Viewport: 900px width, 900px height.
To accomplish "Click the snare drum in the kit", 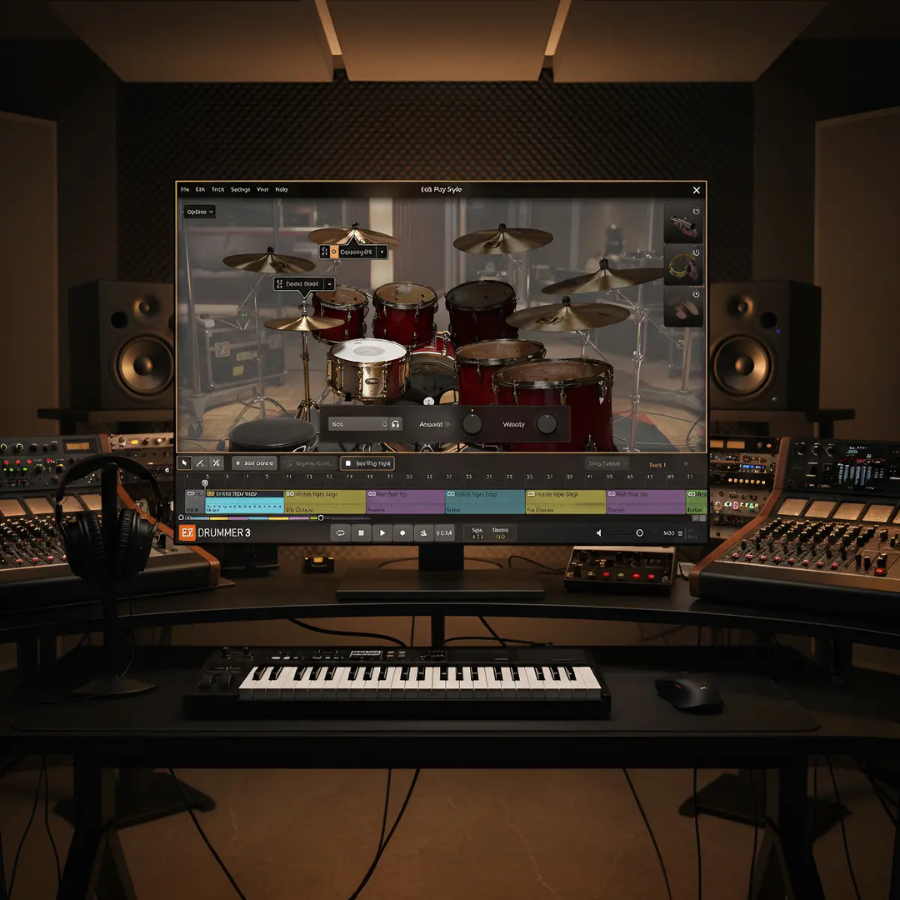I will coord(367,368).
